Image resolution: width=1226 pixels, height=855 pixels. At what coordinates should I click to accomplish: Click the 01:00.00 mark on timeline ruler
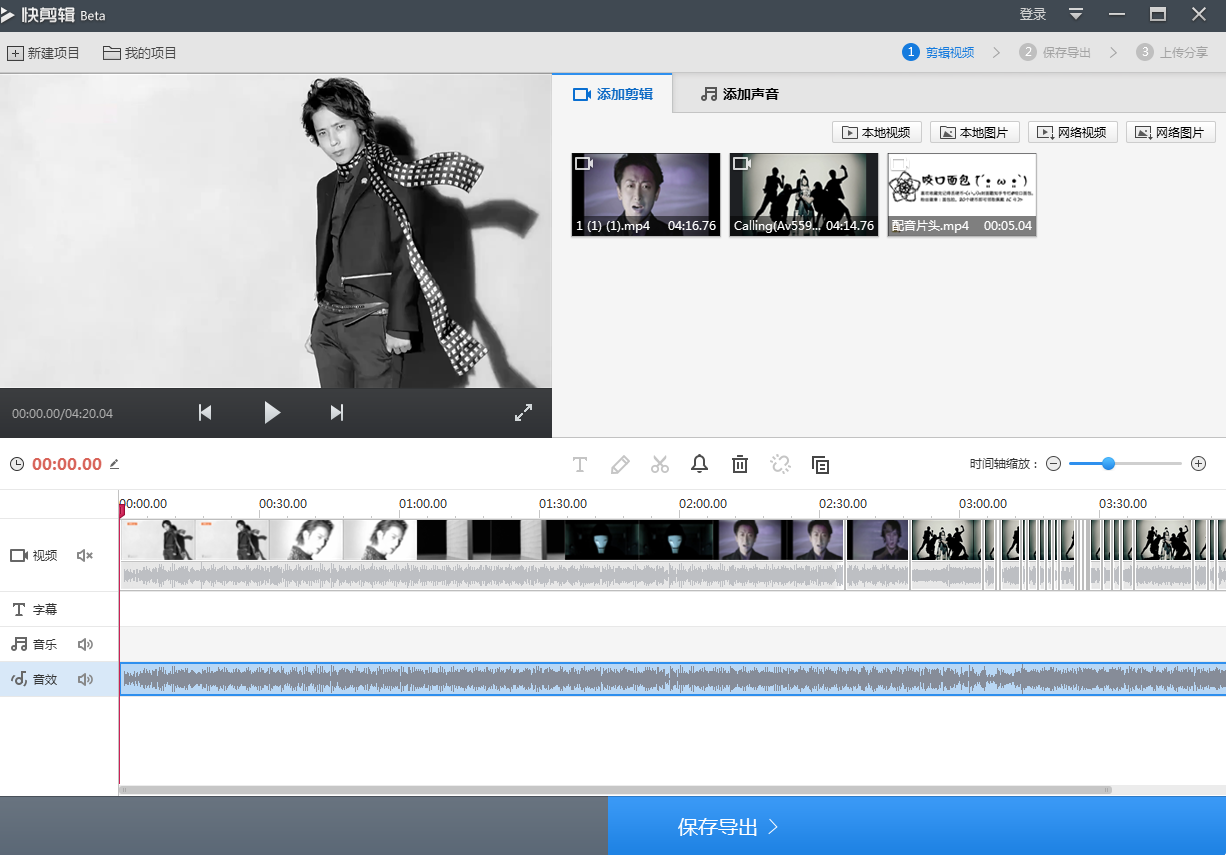423,503
